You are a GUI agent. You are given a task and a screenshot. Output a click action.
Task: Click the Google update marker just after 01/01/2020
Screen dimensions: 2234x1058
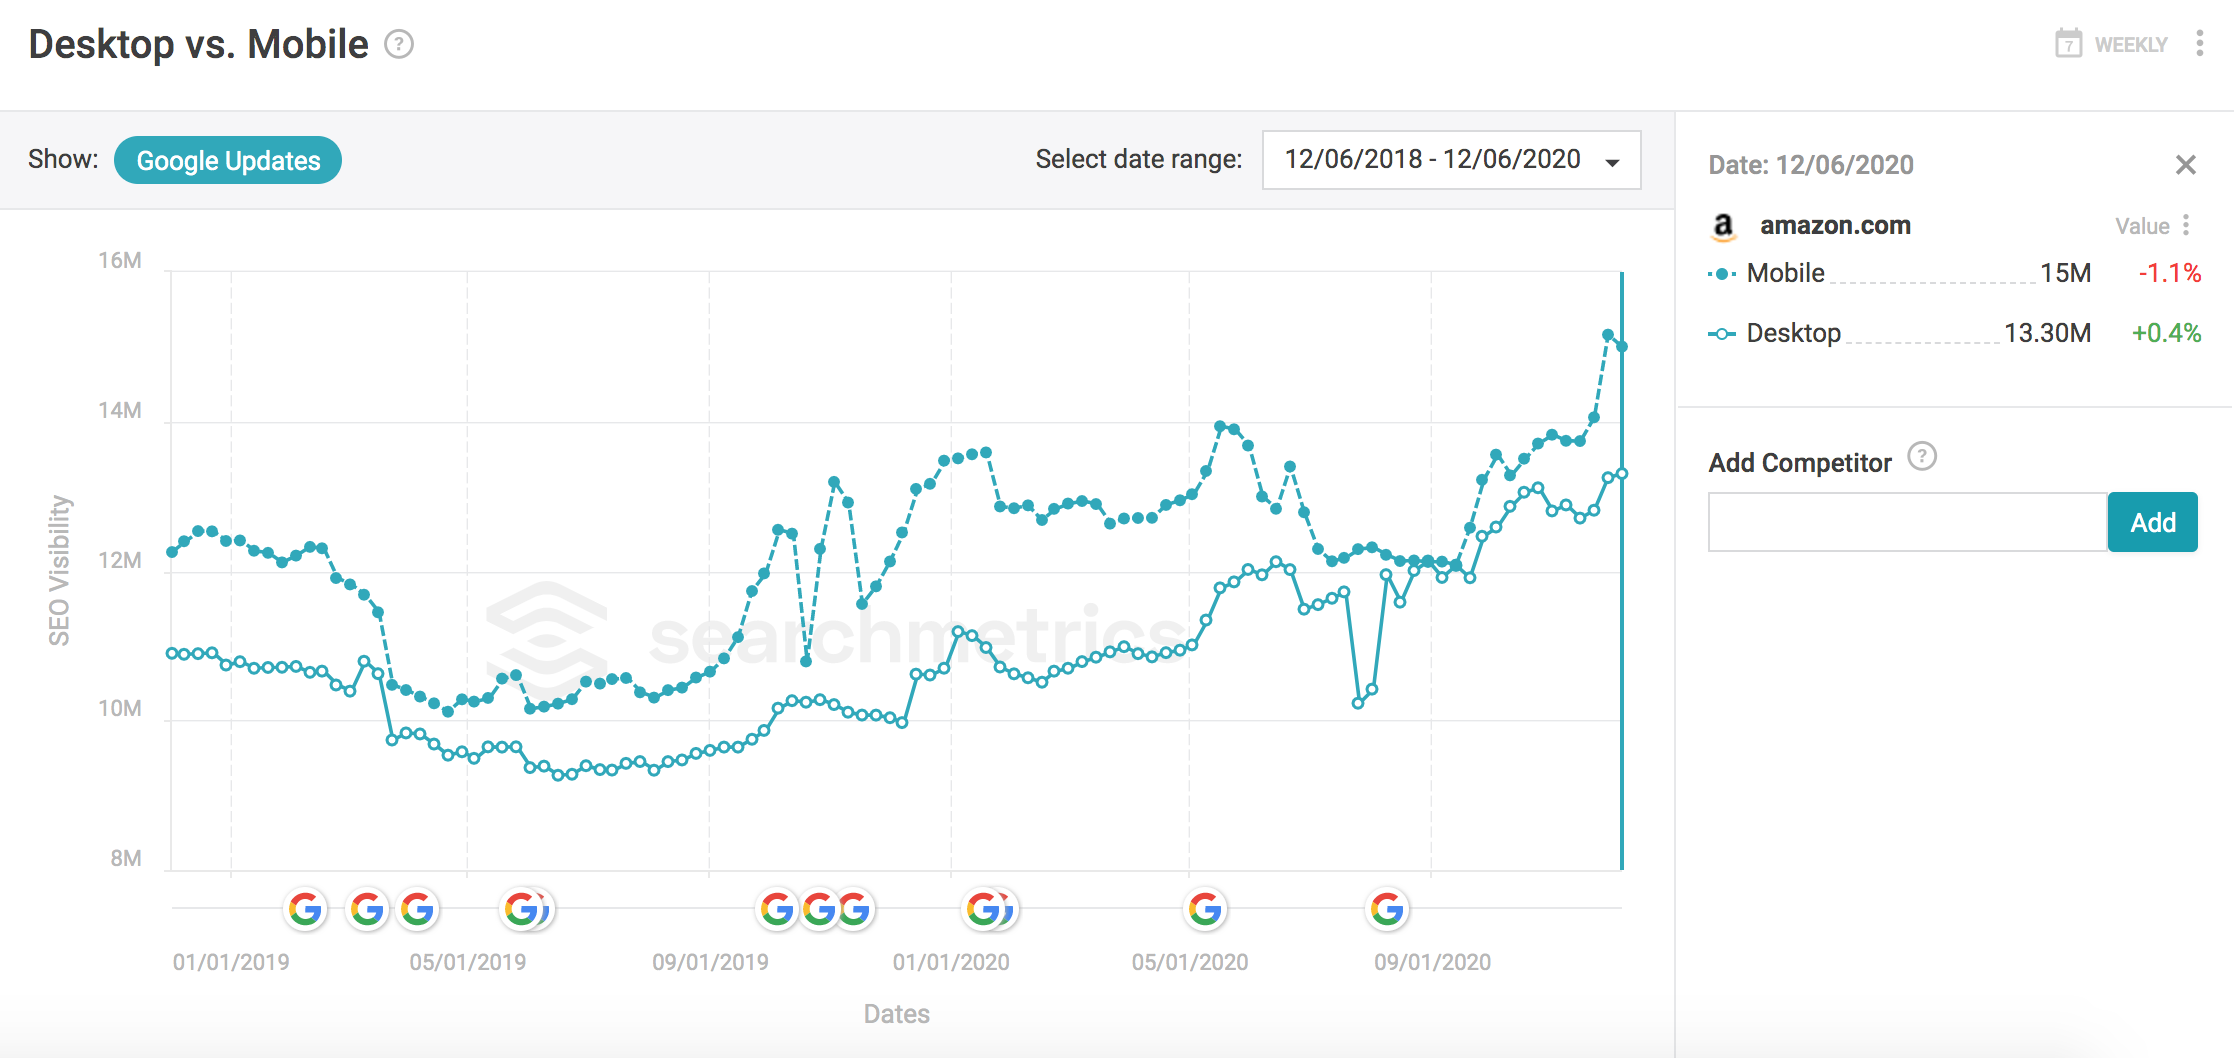click(985, 909)
